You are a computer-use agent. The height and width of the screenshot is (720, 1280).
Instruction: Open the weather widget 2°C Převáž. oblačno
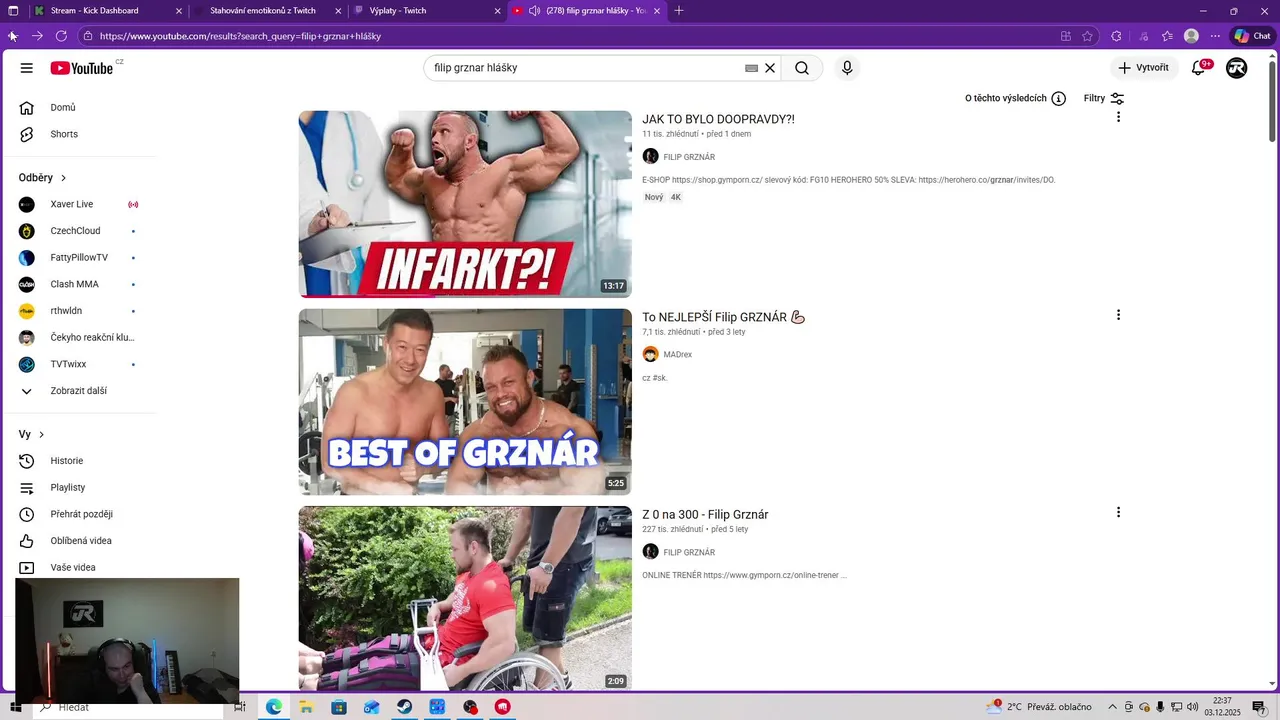click(1039, 707)
